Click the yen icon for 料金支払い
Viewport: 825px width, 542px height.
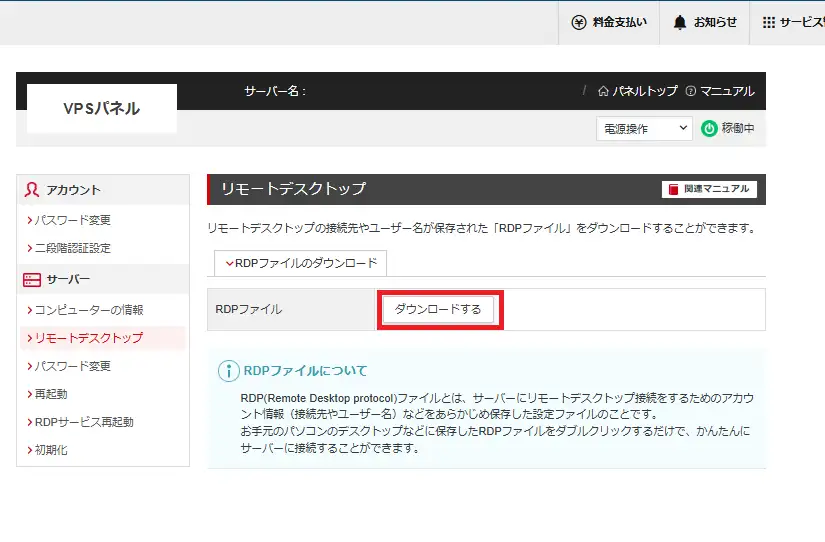click(x=579, y=22)
